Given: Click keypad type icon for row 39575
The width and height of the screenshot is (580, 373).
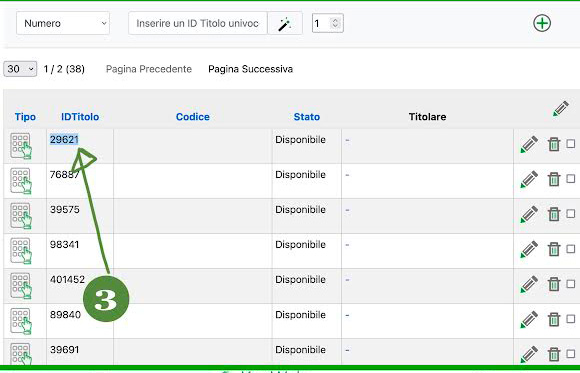Looking at the screenshot, I should pos(21,216).
